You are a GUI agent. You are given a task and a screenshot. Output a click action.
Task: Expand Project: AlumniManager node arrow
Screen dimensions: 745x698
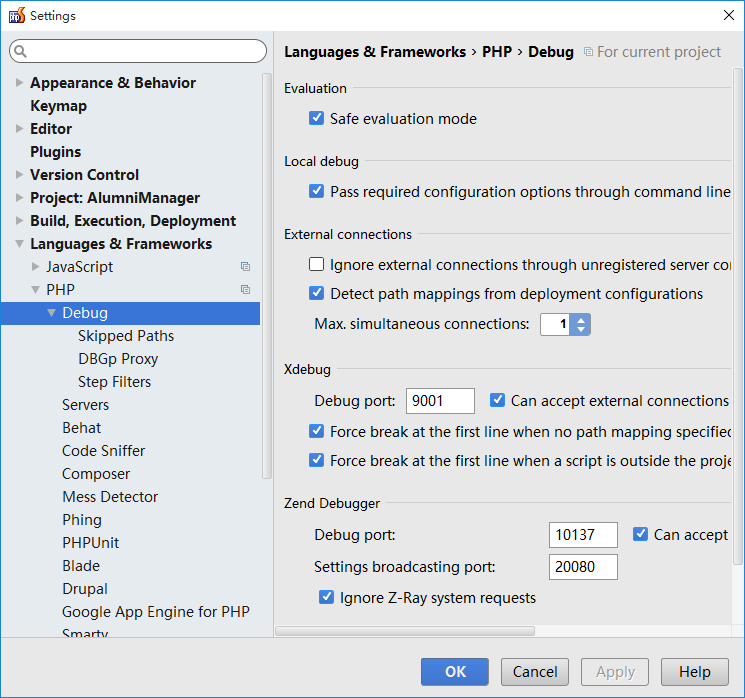pyautogui.click(x=19, y=198)
